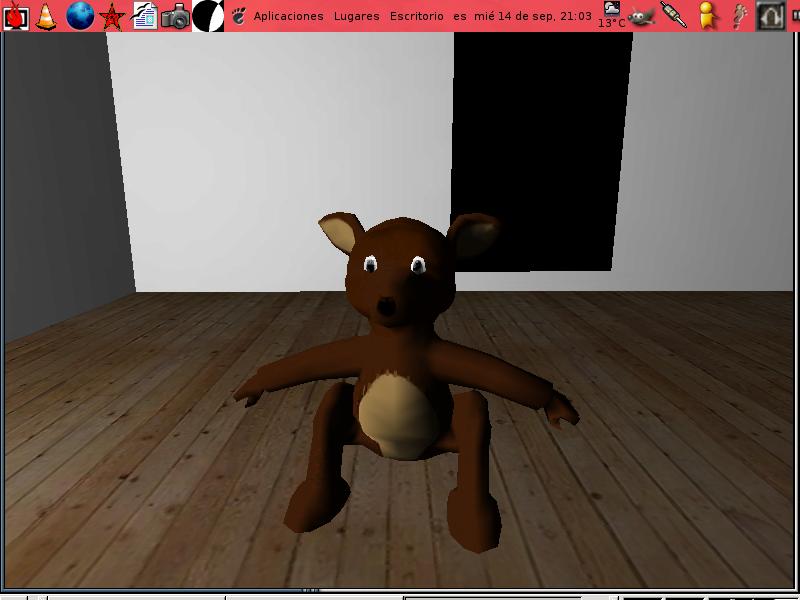Open the camera screenshot tool
This screenshot has height=600, width=800.
pyautogui.click(x=176, y=16)
